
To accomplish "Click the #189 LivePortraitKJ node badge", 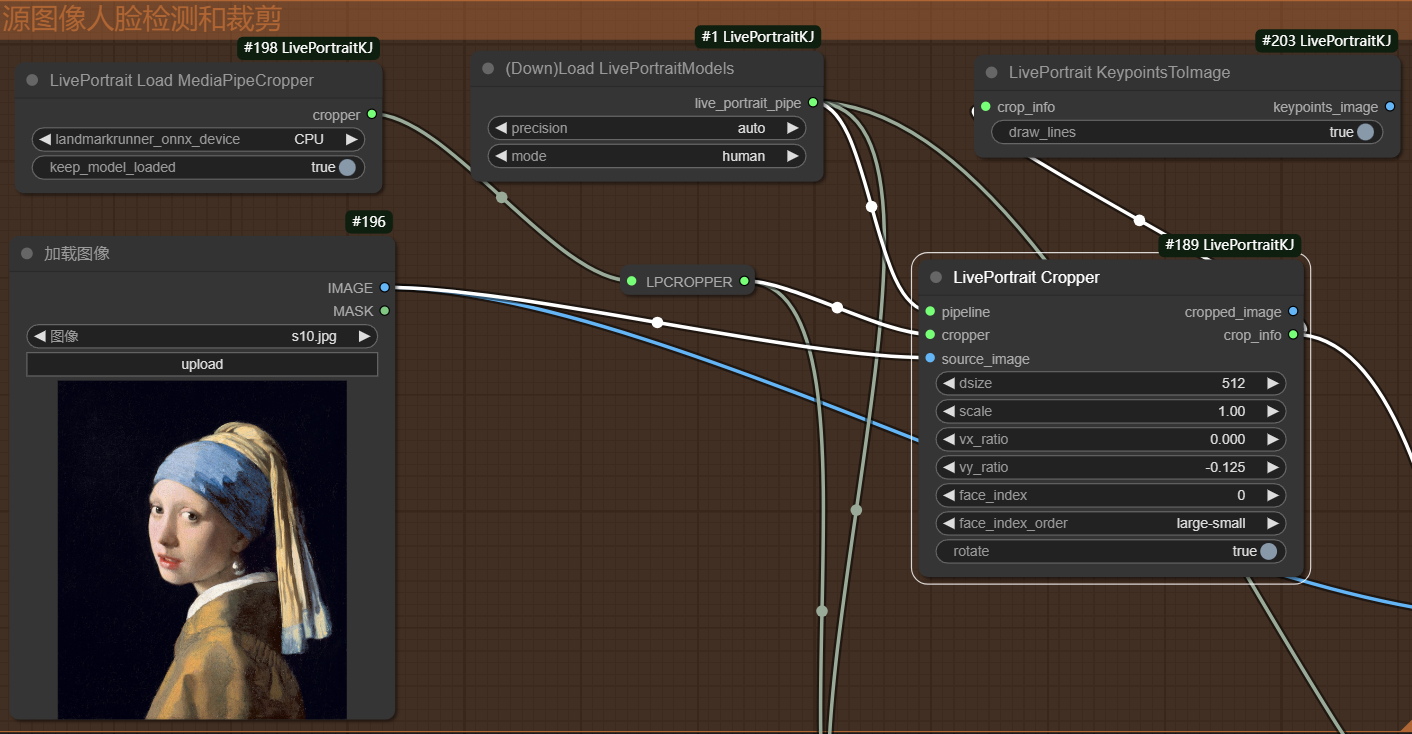I will click(1229, 245).
